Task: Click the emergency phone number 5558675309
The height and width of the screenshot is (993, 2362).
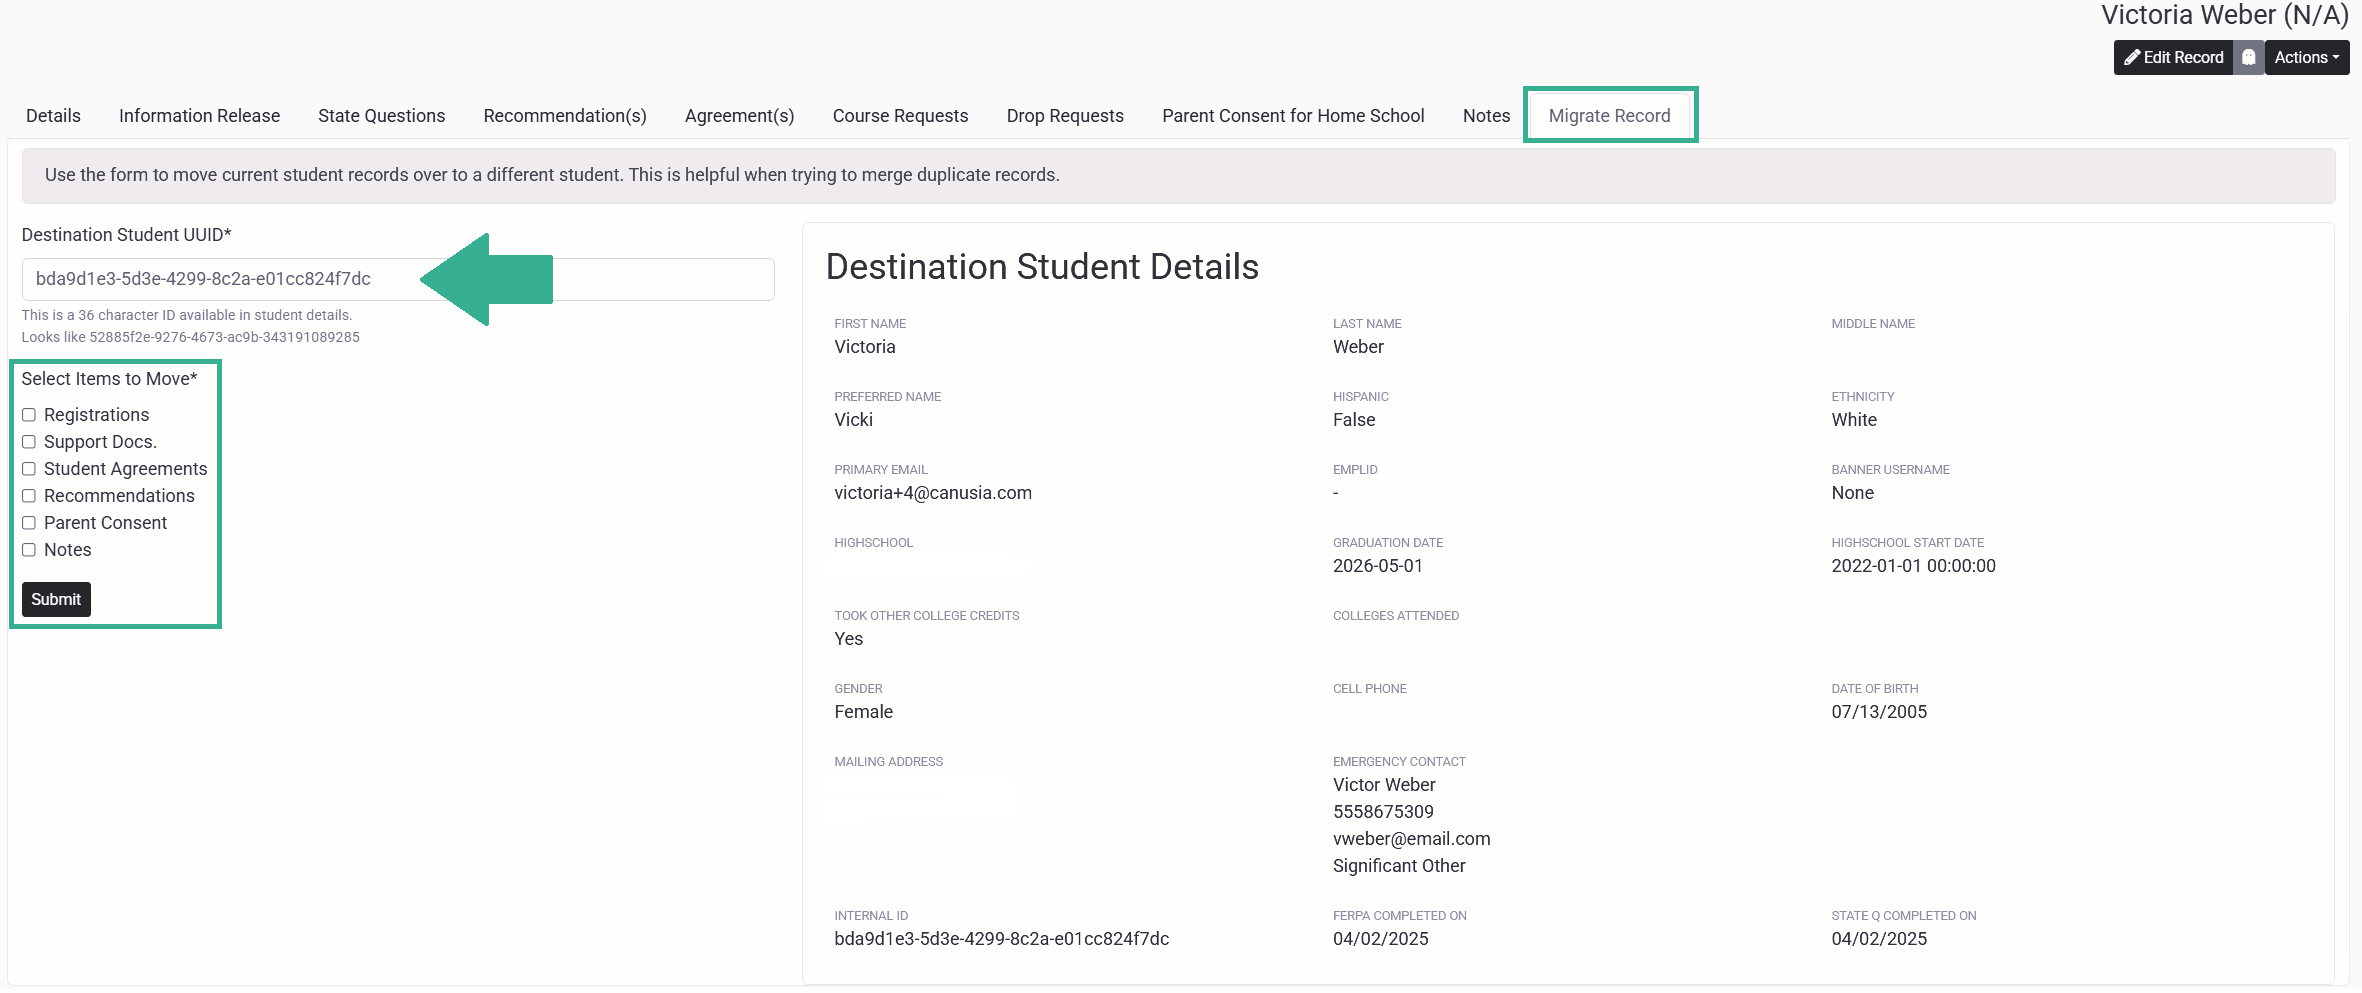Action: (x=1383, y=812)
